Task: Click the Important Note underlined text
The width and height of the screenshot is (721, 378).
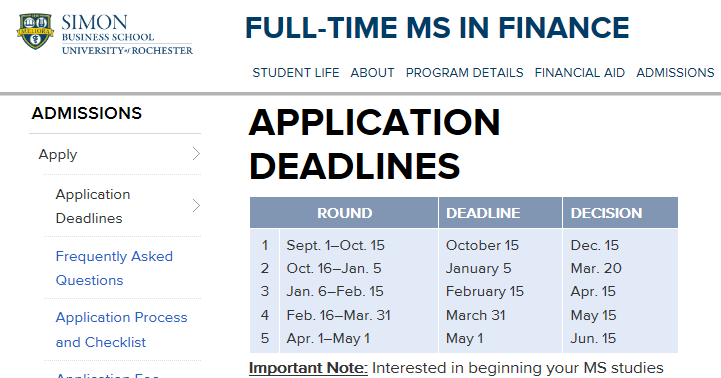Action: tap(308, 368)
